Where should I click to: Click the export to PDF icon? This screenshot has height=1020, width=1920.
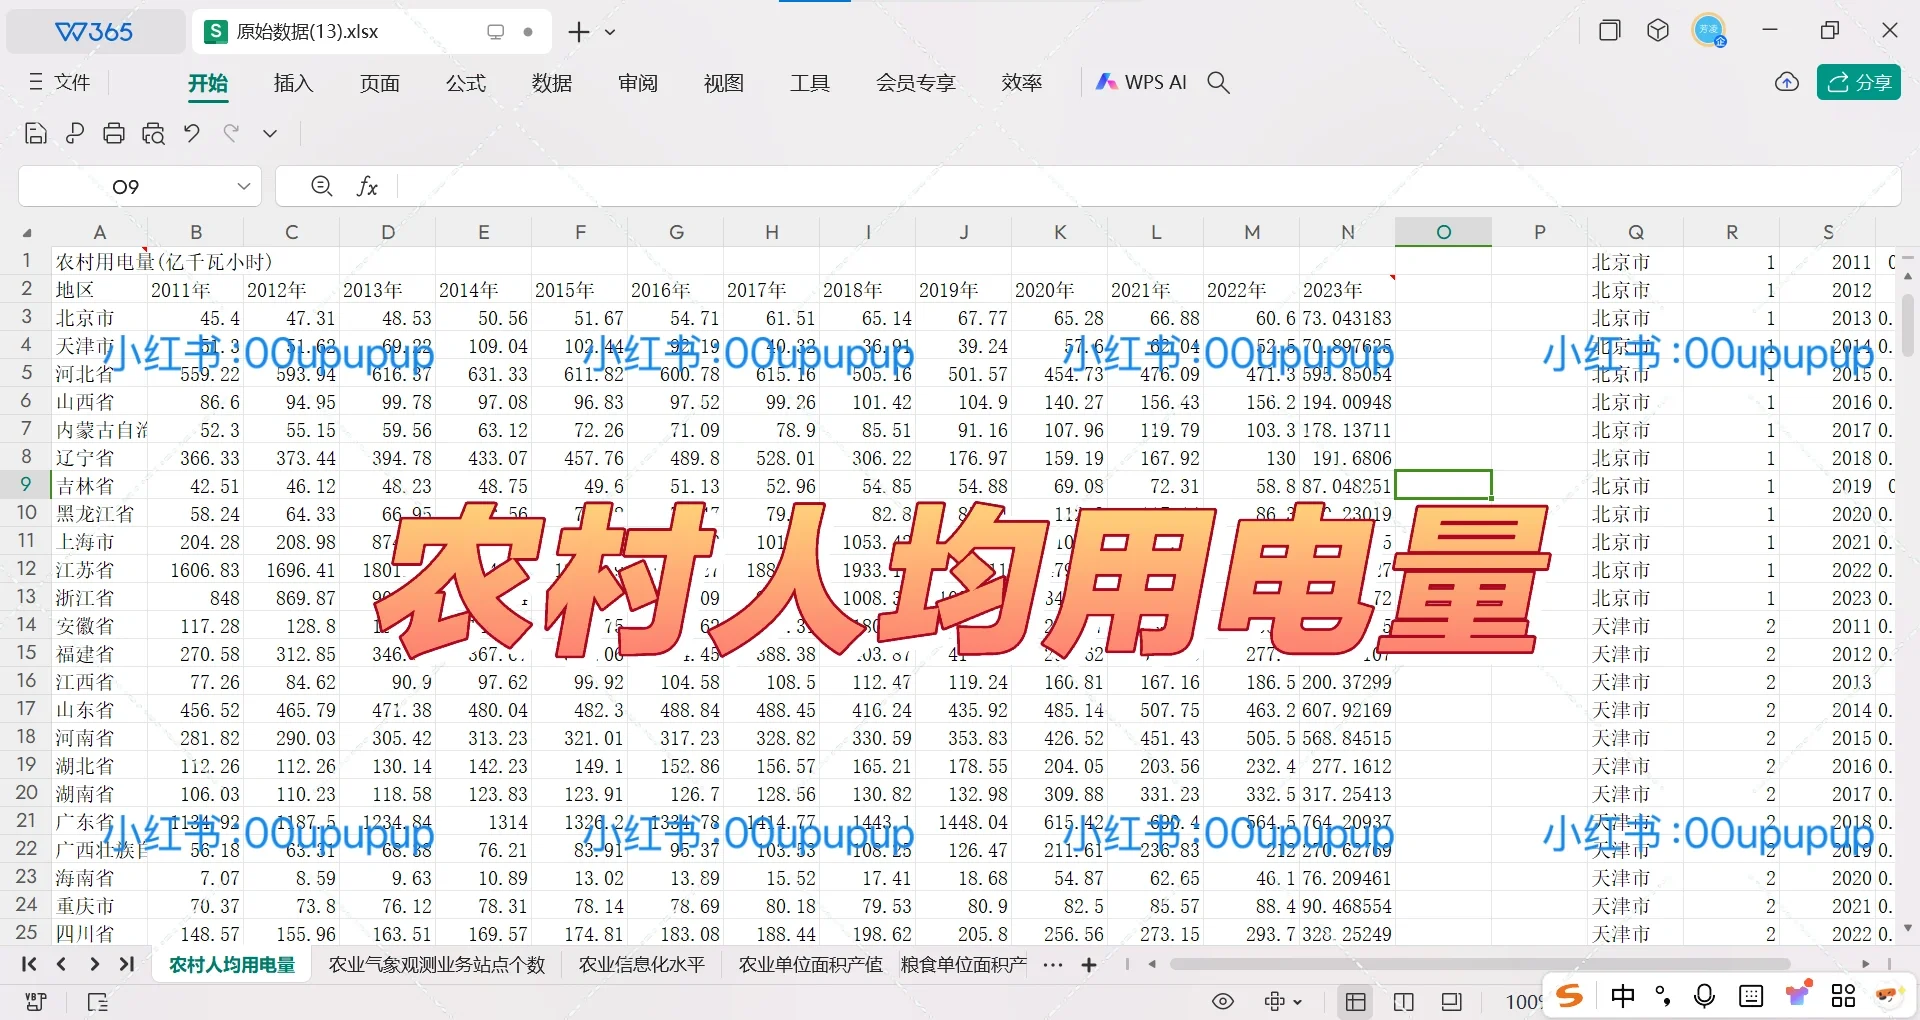pyautogui.click(x=75, y=133)
